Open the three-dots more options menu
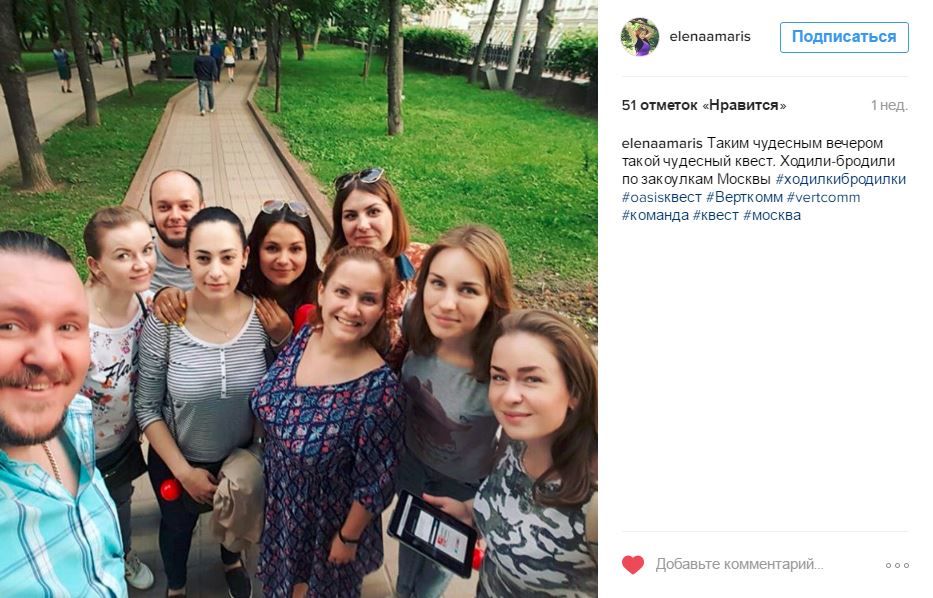Image resolution: width=933 pixels, height=598 pixels. click(897, 565)
